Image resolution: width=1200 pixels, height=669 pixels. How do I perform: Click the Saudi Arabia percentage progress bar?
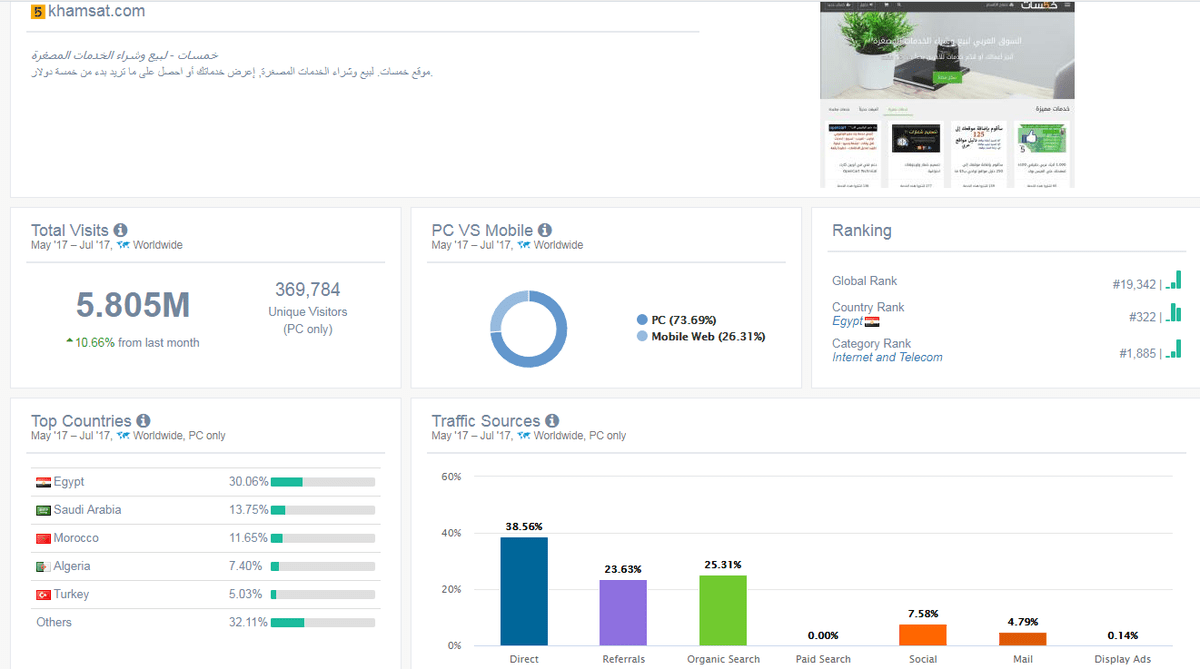tap(322, 510)
